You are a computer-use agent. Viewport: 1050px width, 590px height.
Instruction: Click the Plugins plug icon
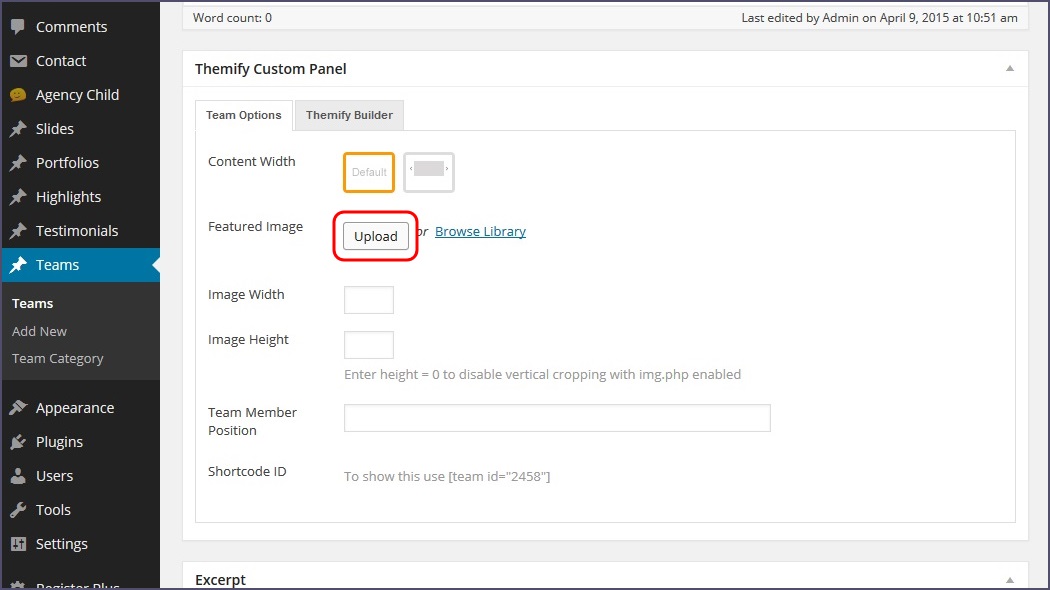tap(18, 442)
